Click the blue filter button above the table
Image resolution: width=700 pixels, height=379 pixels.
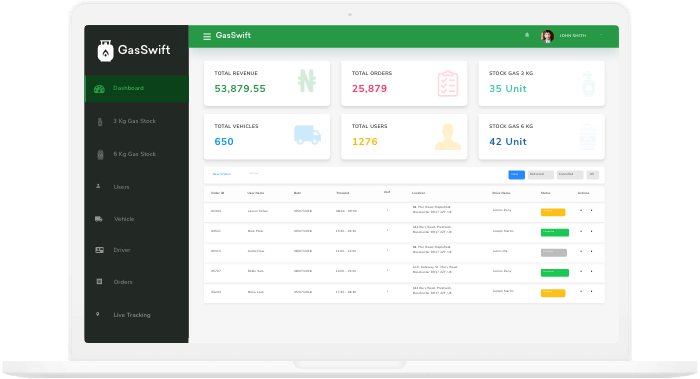(517, 175)
